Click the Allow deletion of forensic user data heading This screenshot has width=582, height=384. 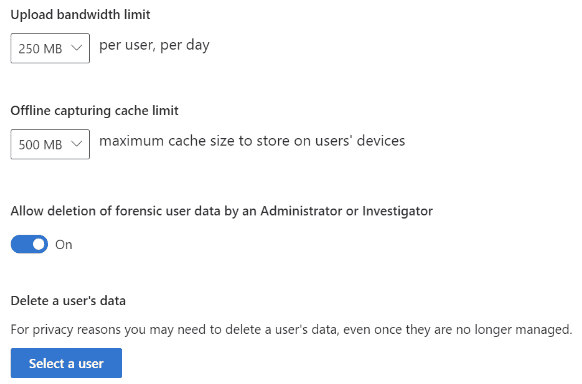click(222, 211)
